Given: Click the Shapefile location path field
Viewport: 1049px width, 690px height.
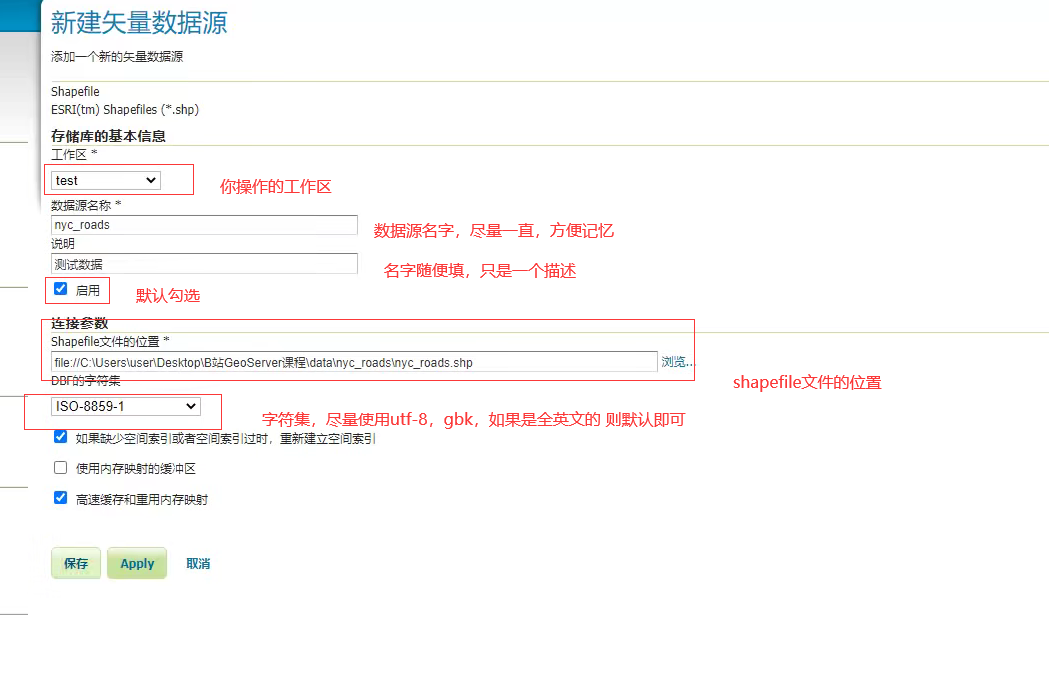Looking at the screenshot, I should click(x=354, y=362).
